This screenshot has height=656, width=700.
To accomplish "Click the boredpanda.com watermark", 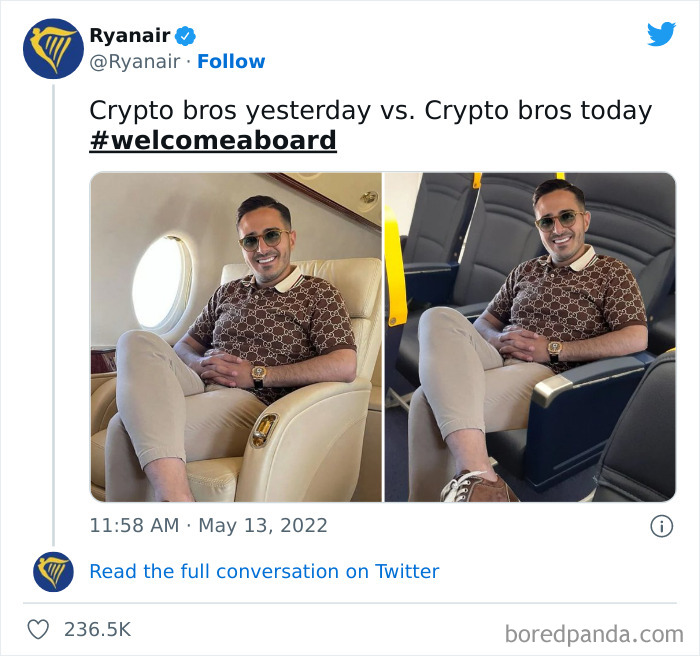I will pos(594,633).
